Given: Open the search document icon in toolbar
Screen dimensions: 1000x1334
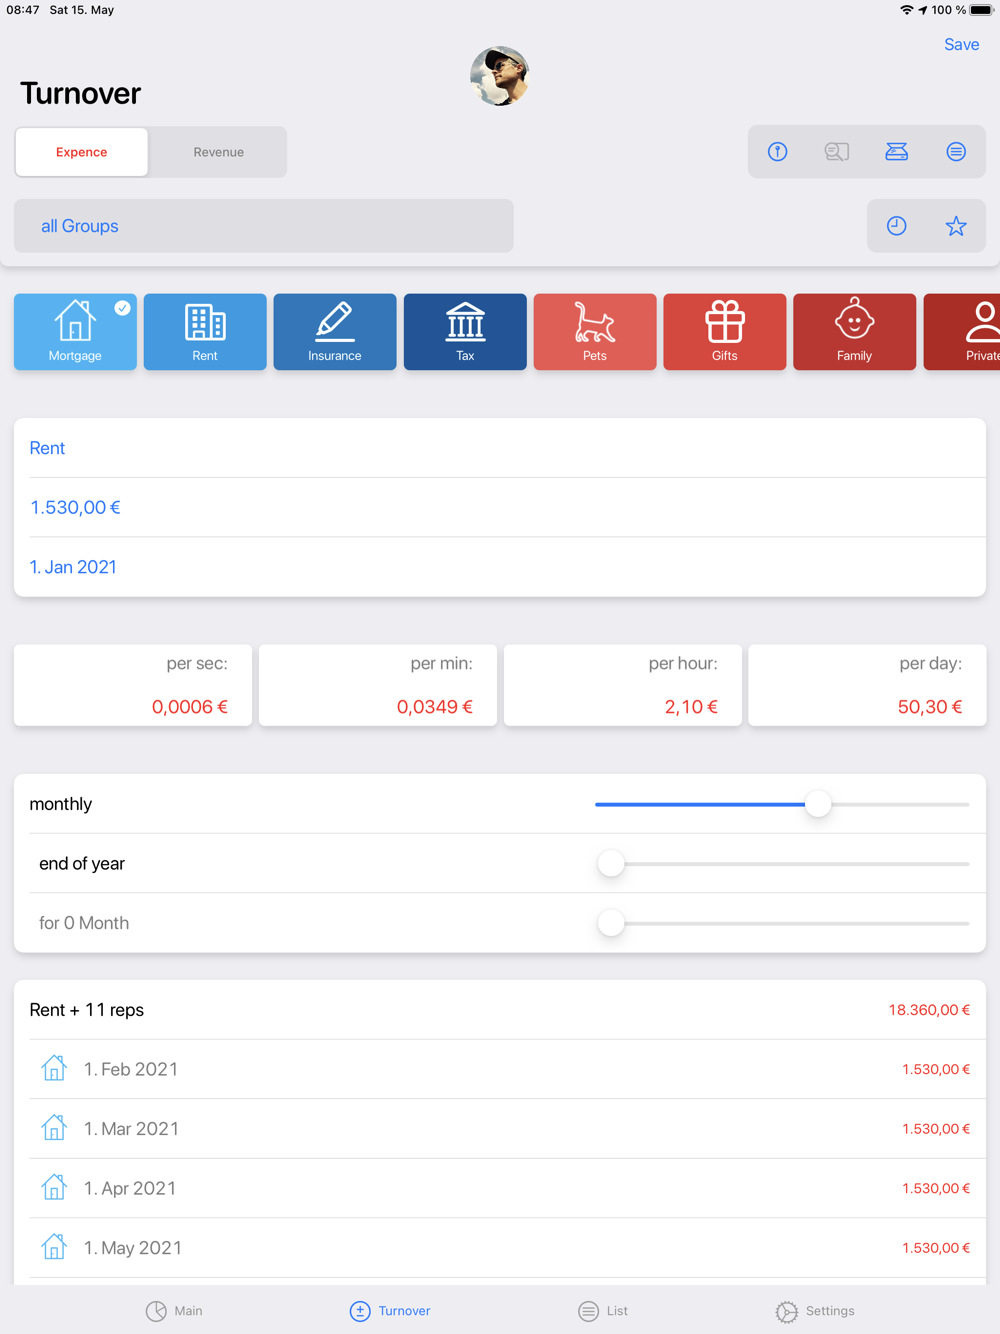Looking at the screenshot, I should point(837,152).
